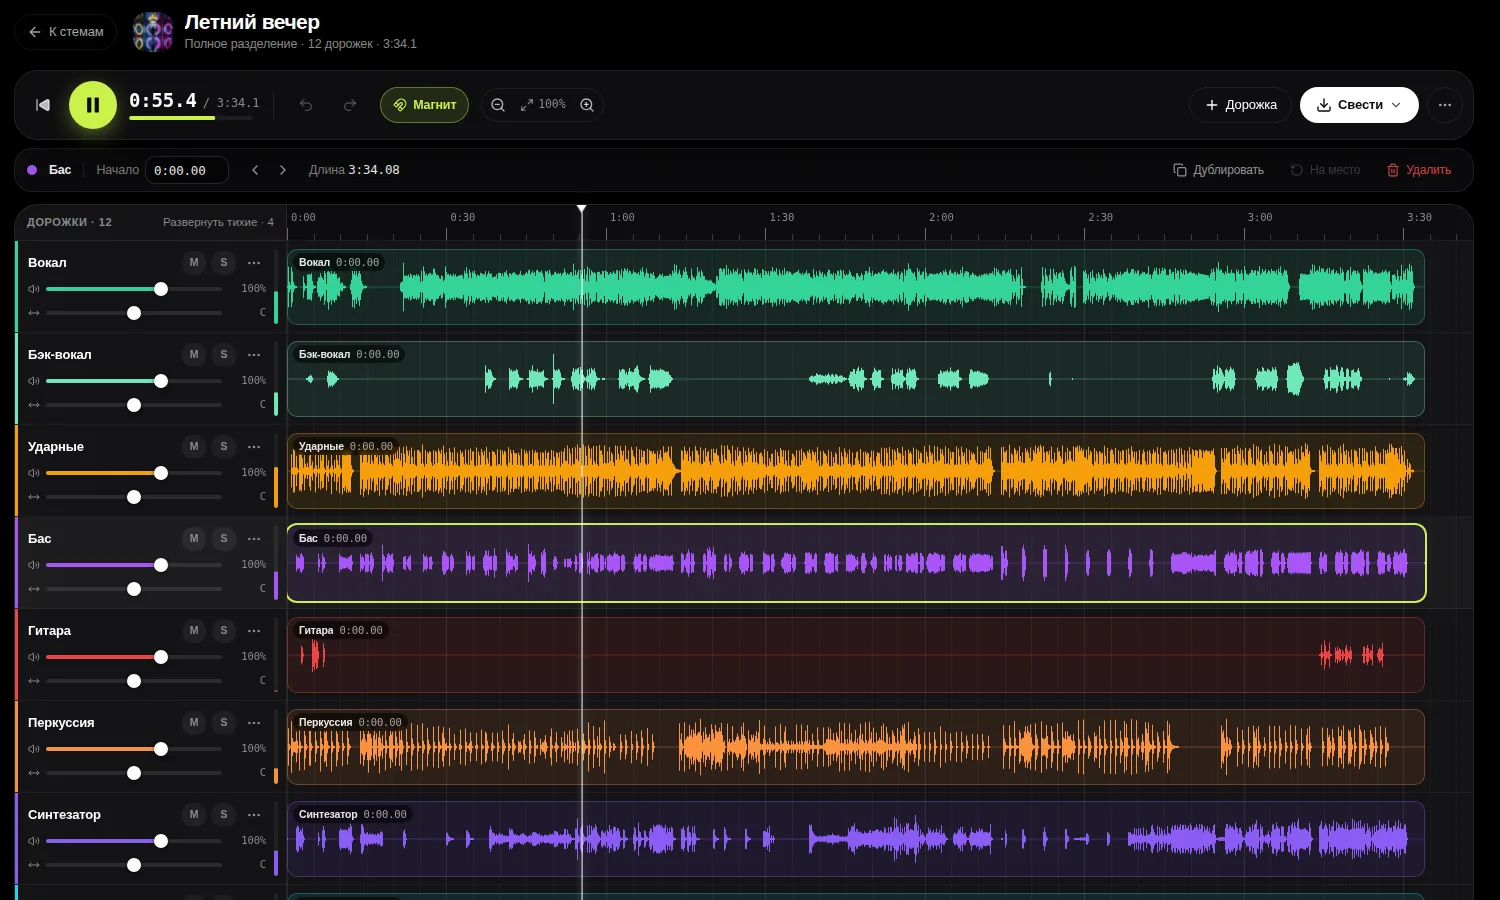Zoom in the timeline
The width and height of the screenshot is (1500, 900).
[x=587, y=105]
